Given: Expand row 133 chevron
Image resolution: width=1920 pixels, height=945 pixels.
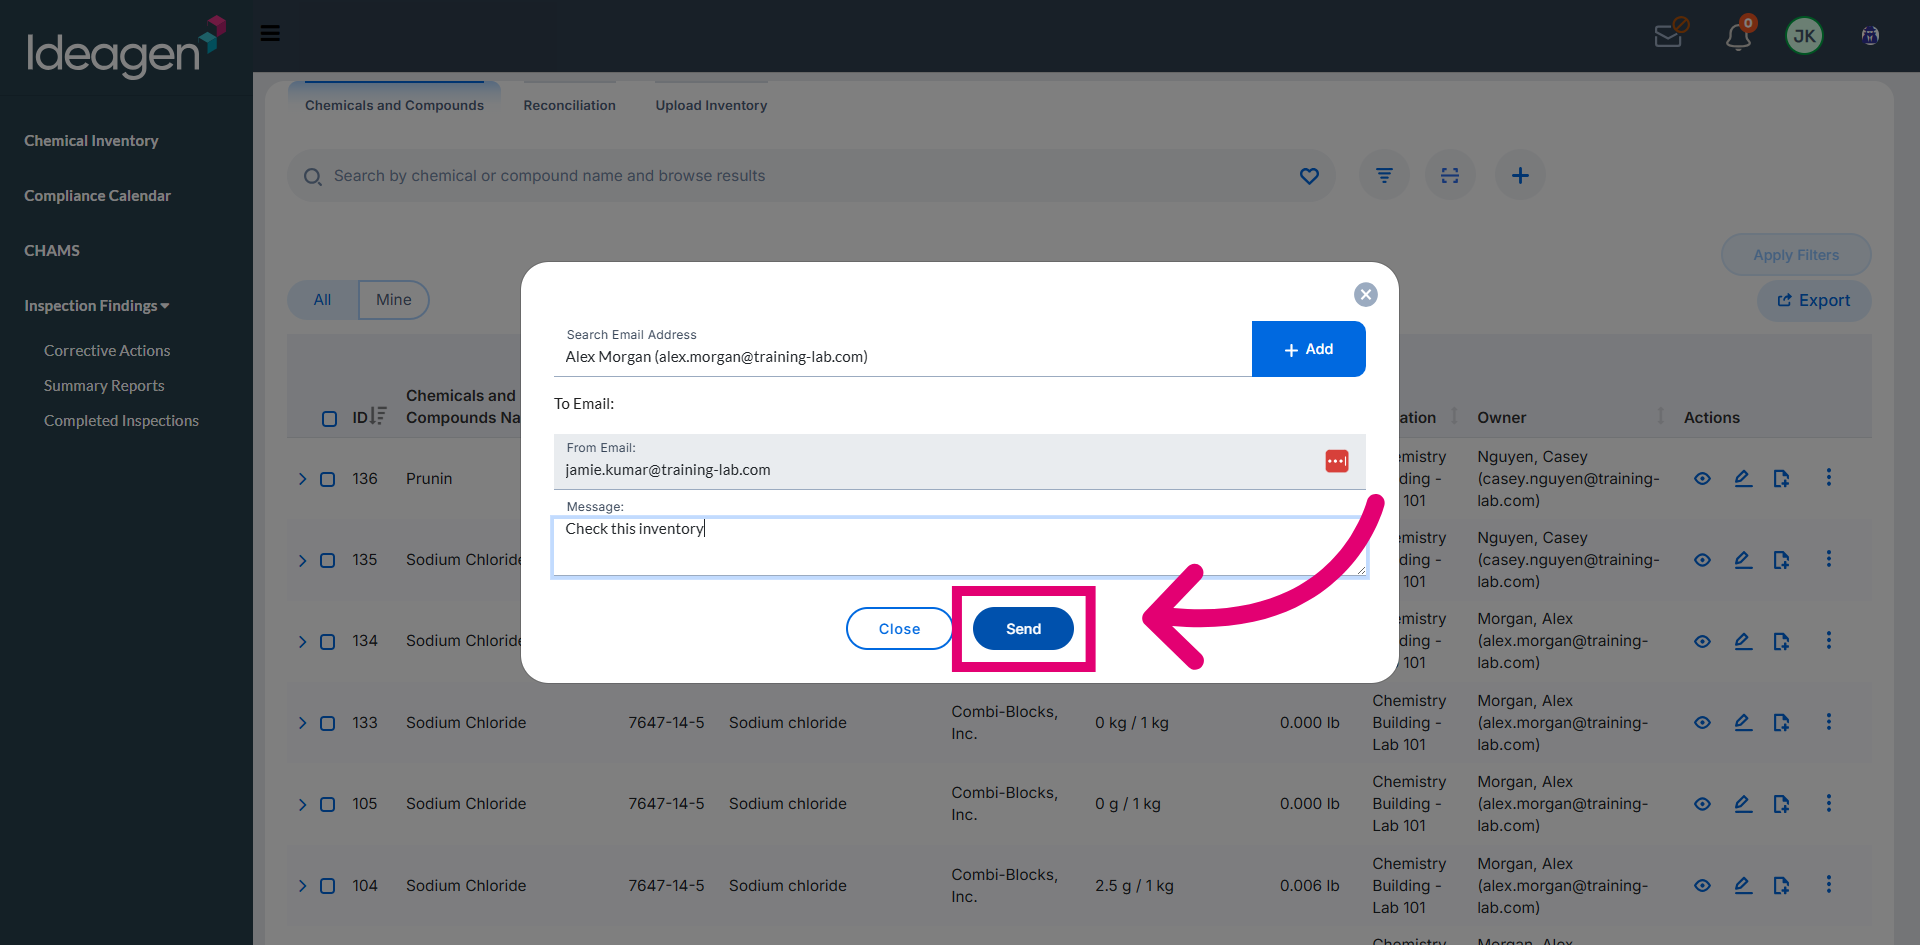Looking at the screenshot, I should coord(302,723).
